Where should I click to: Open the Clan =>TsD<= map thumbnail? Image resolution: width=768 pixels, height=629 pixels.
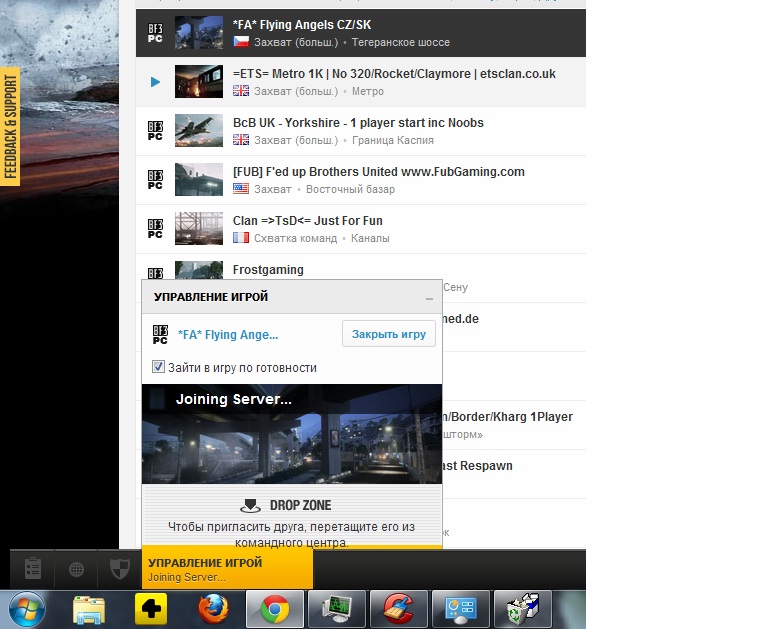(x=199, y=228)
